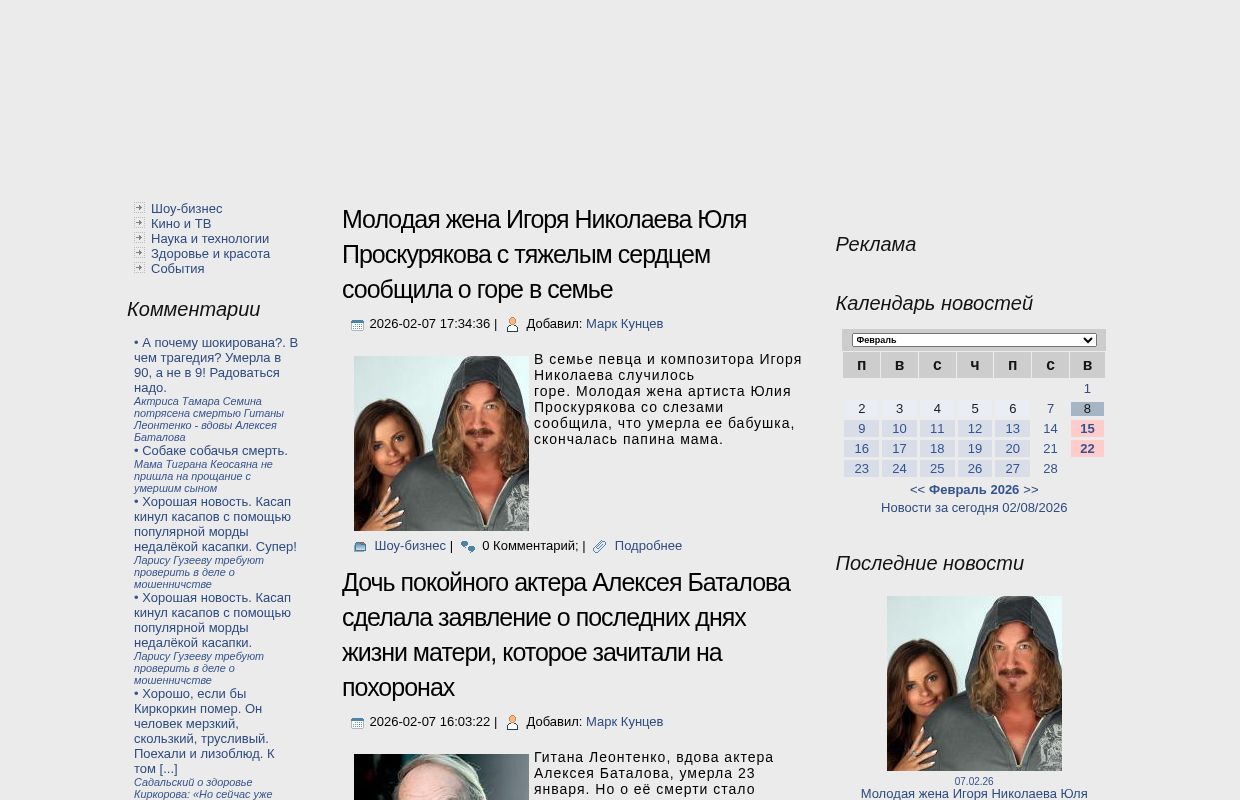Viewport: 1240px width, 800px height.
Task: Click the paperclip icon beside Подробнее
Action: pos(599,547)
